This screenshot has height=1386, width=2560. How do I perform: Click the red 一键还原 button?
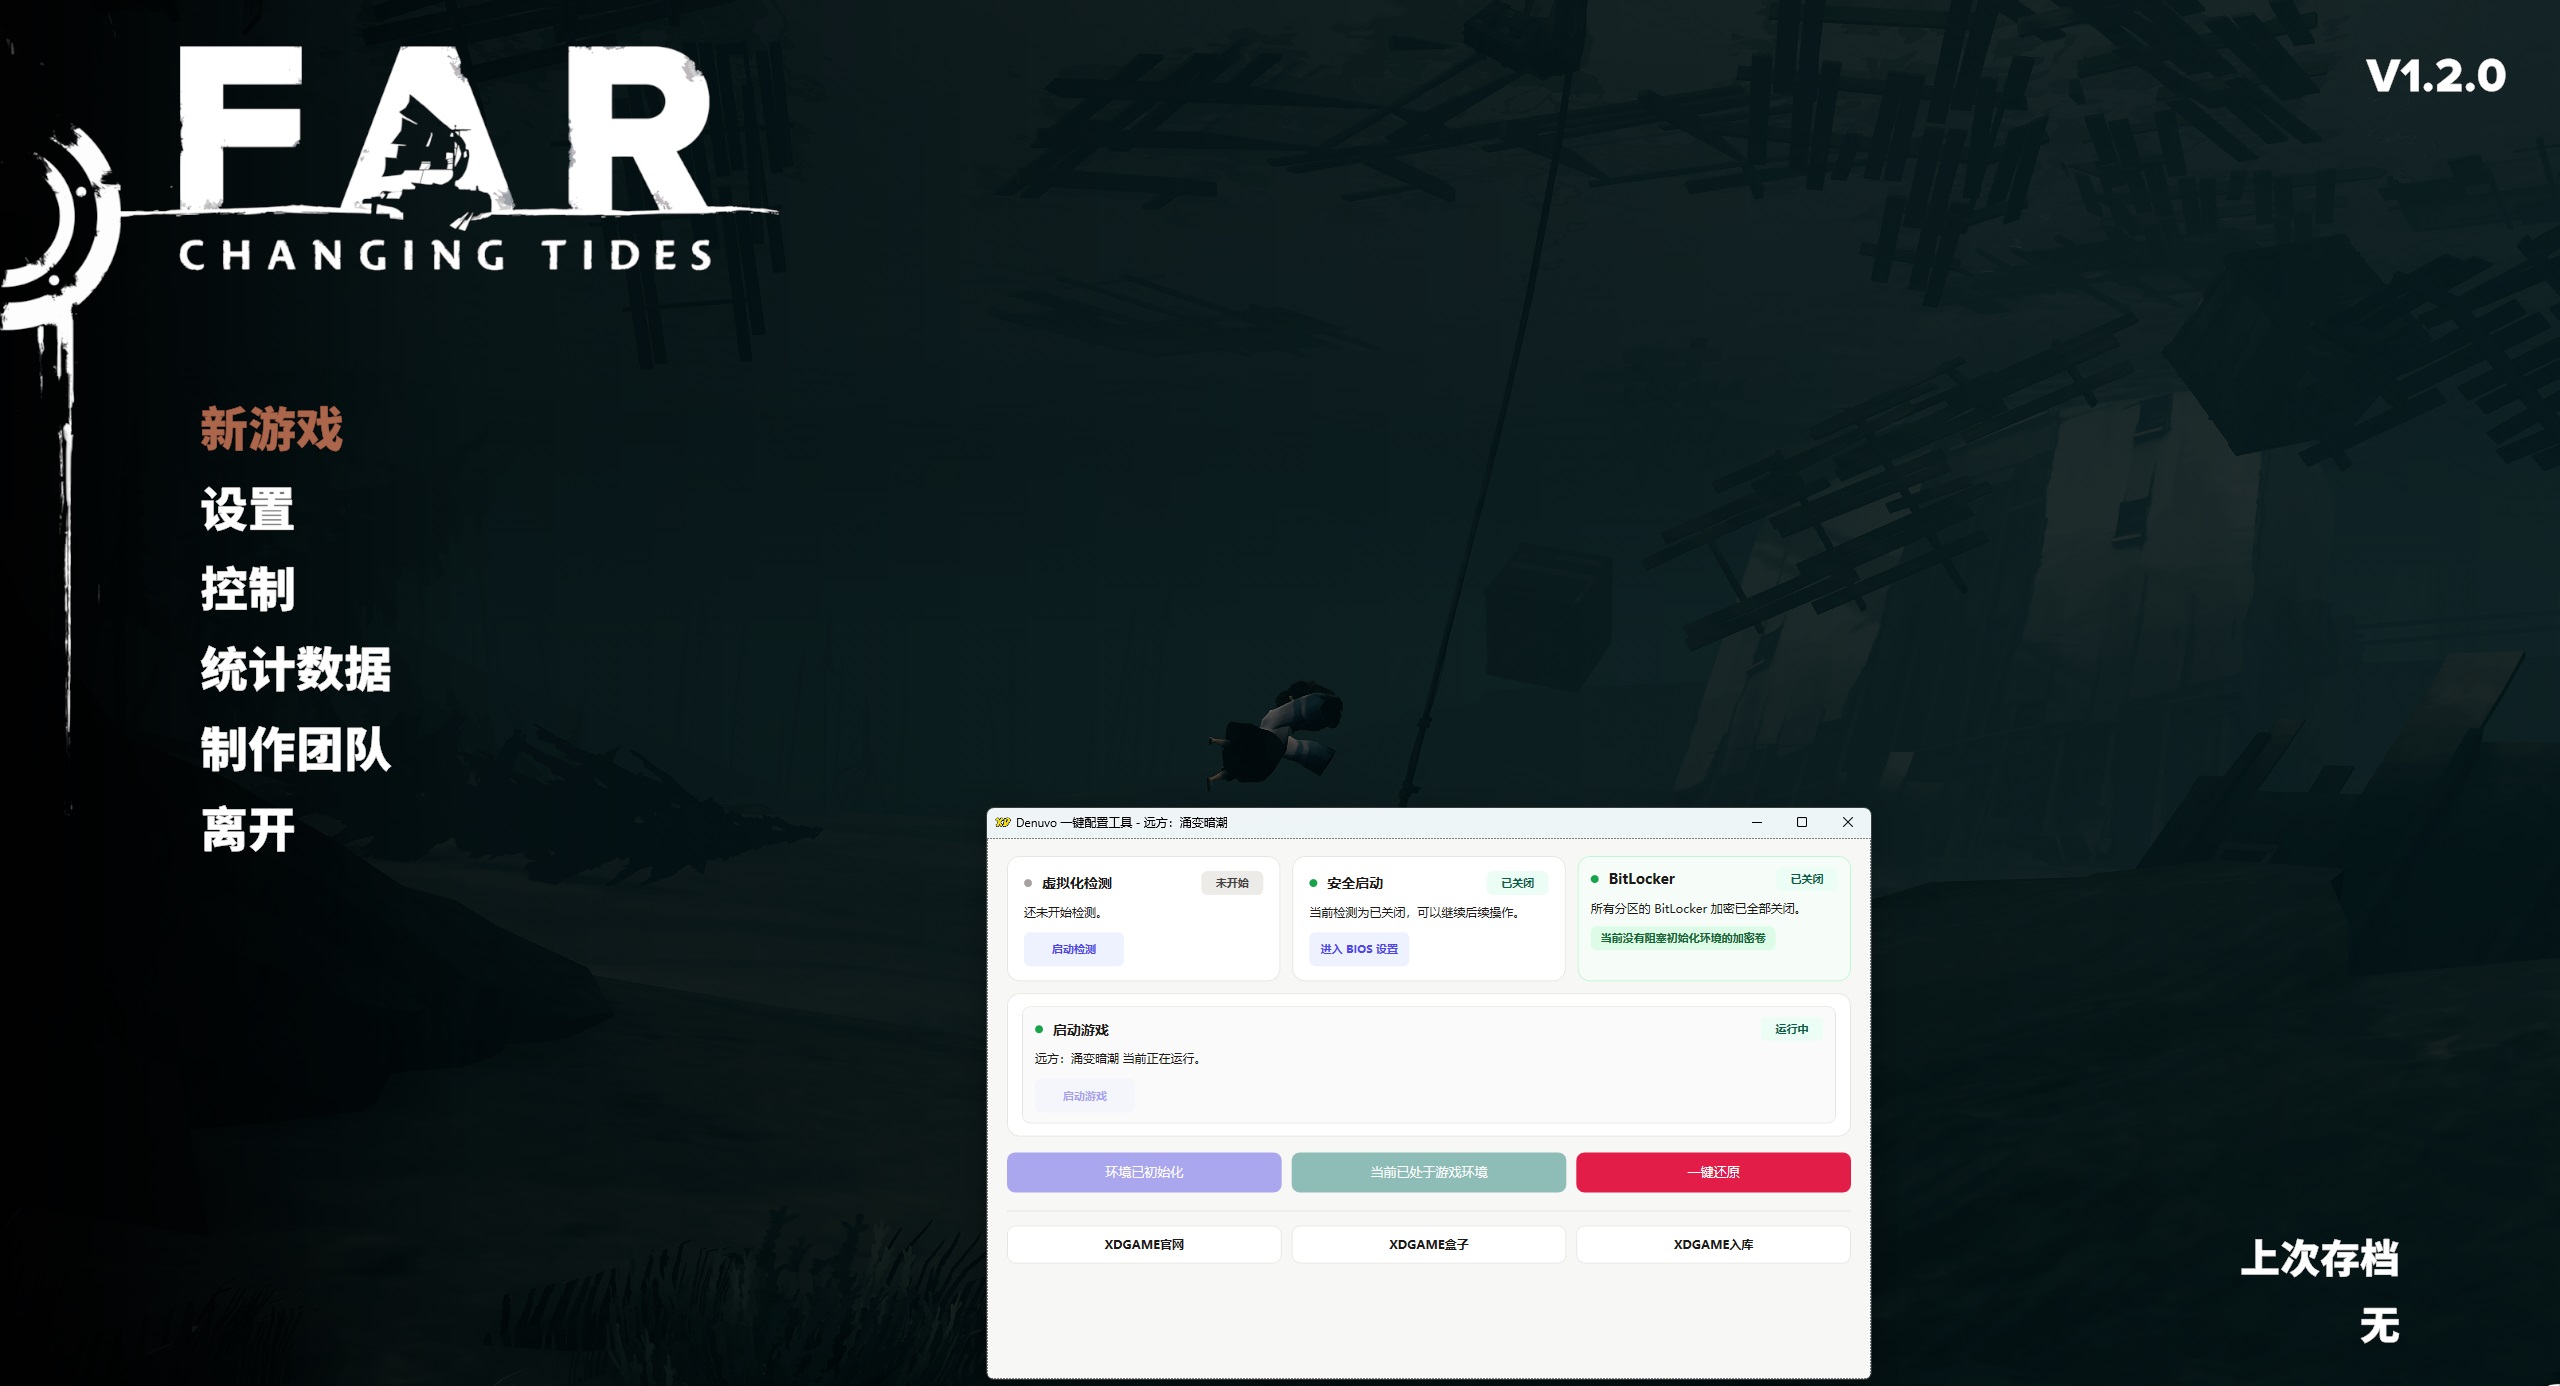(x=1713, y=1172)
